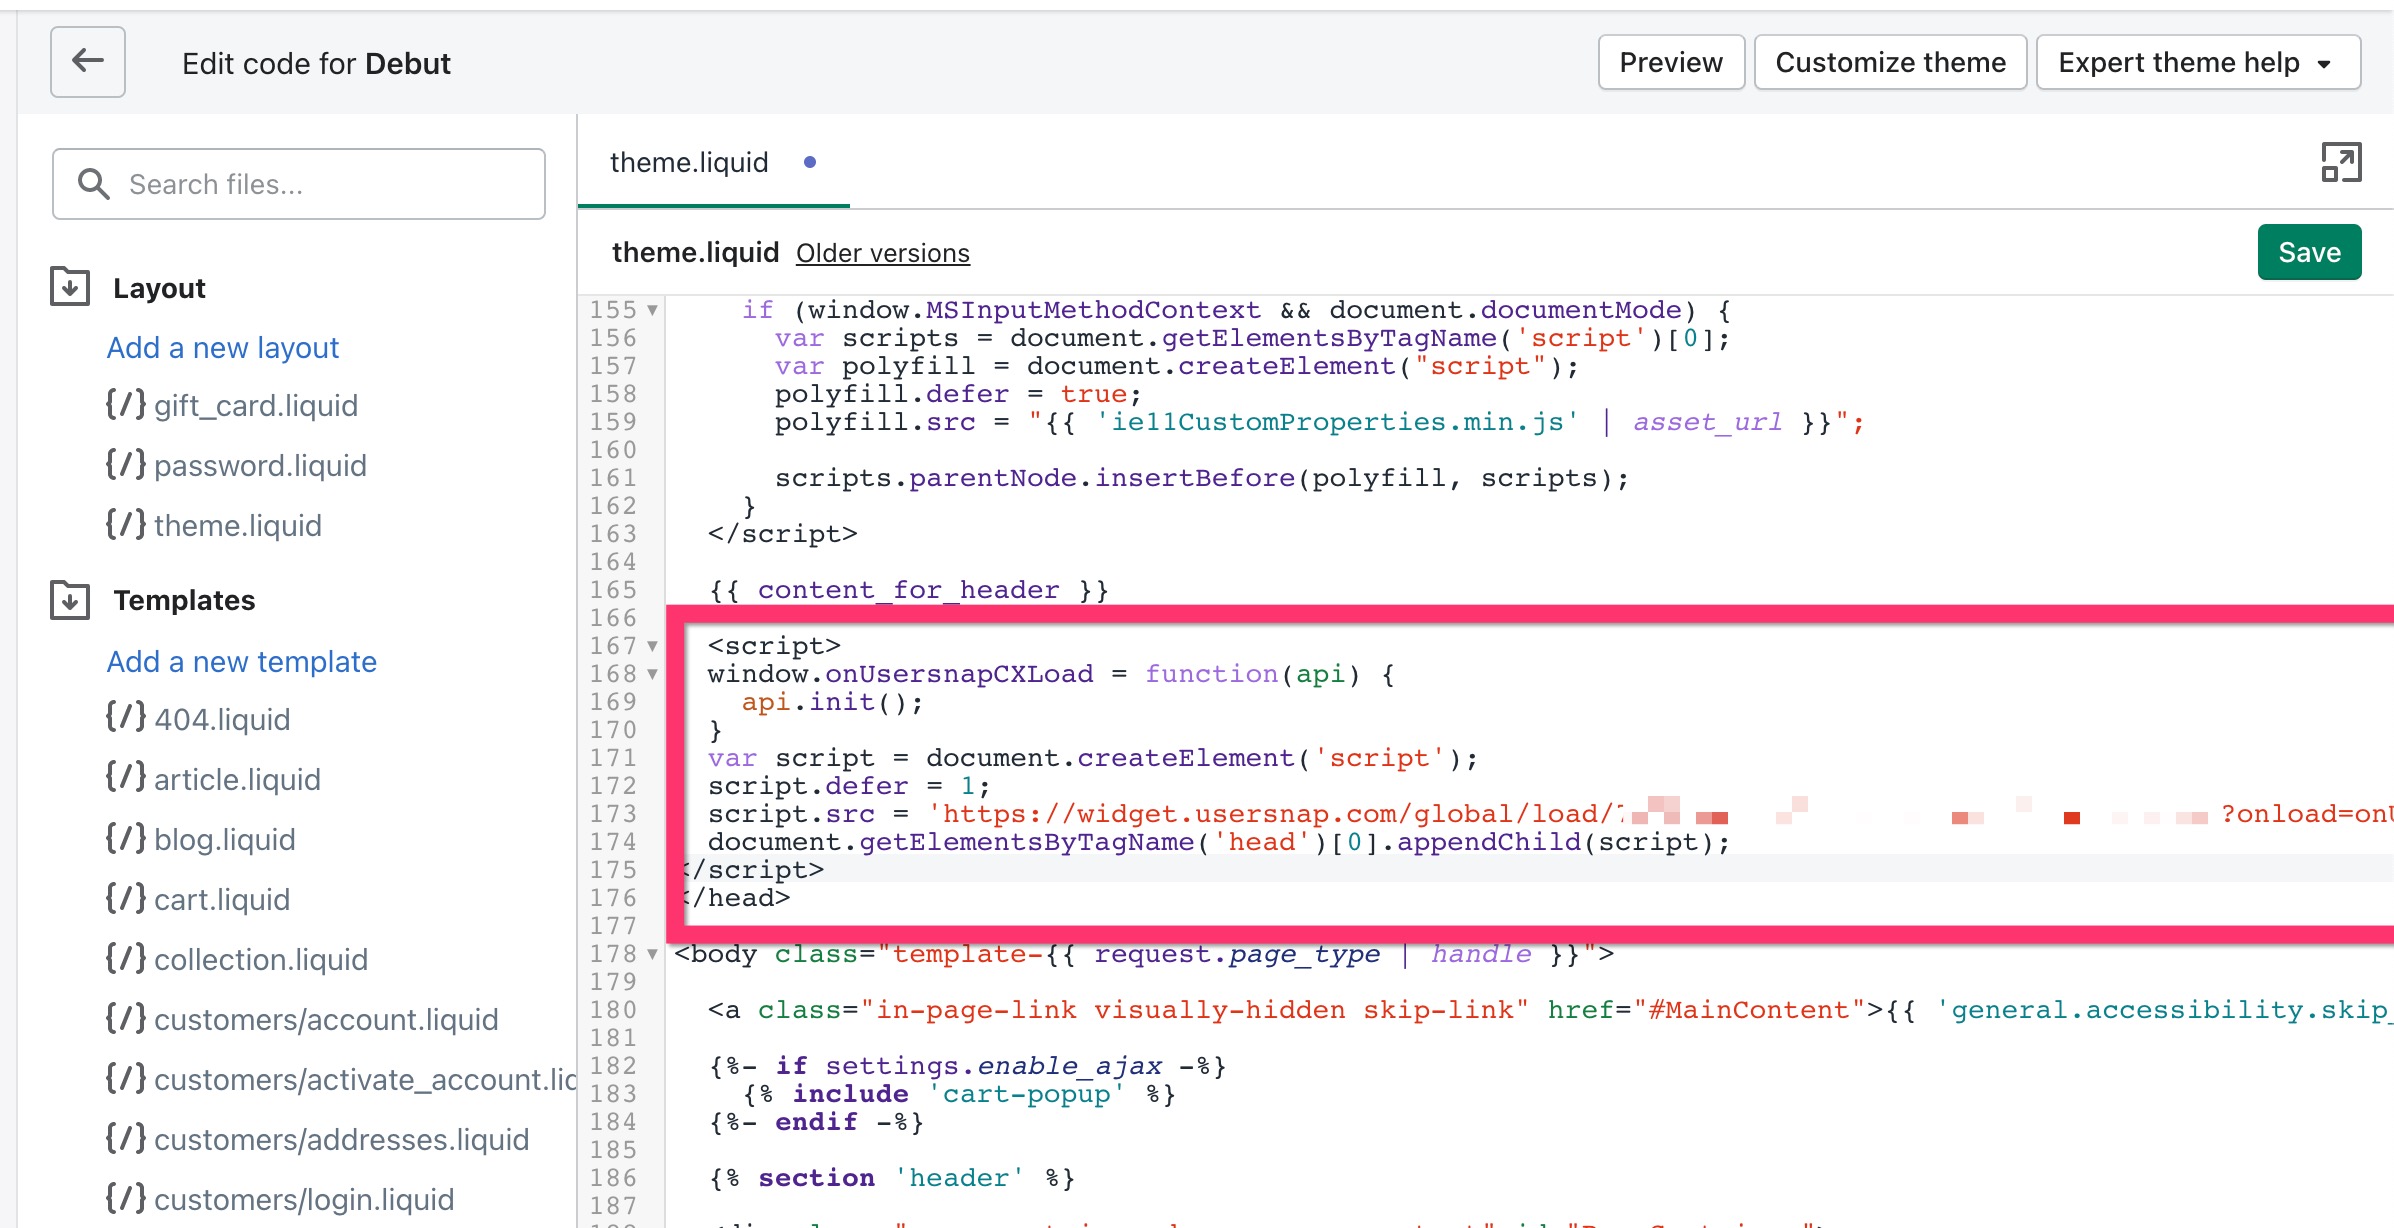2394x1228 pixels.
Task: Click the back arrow button
Action: [x=88, y=62]
